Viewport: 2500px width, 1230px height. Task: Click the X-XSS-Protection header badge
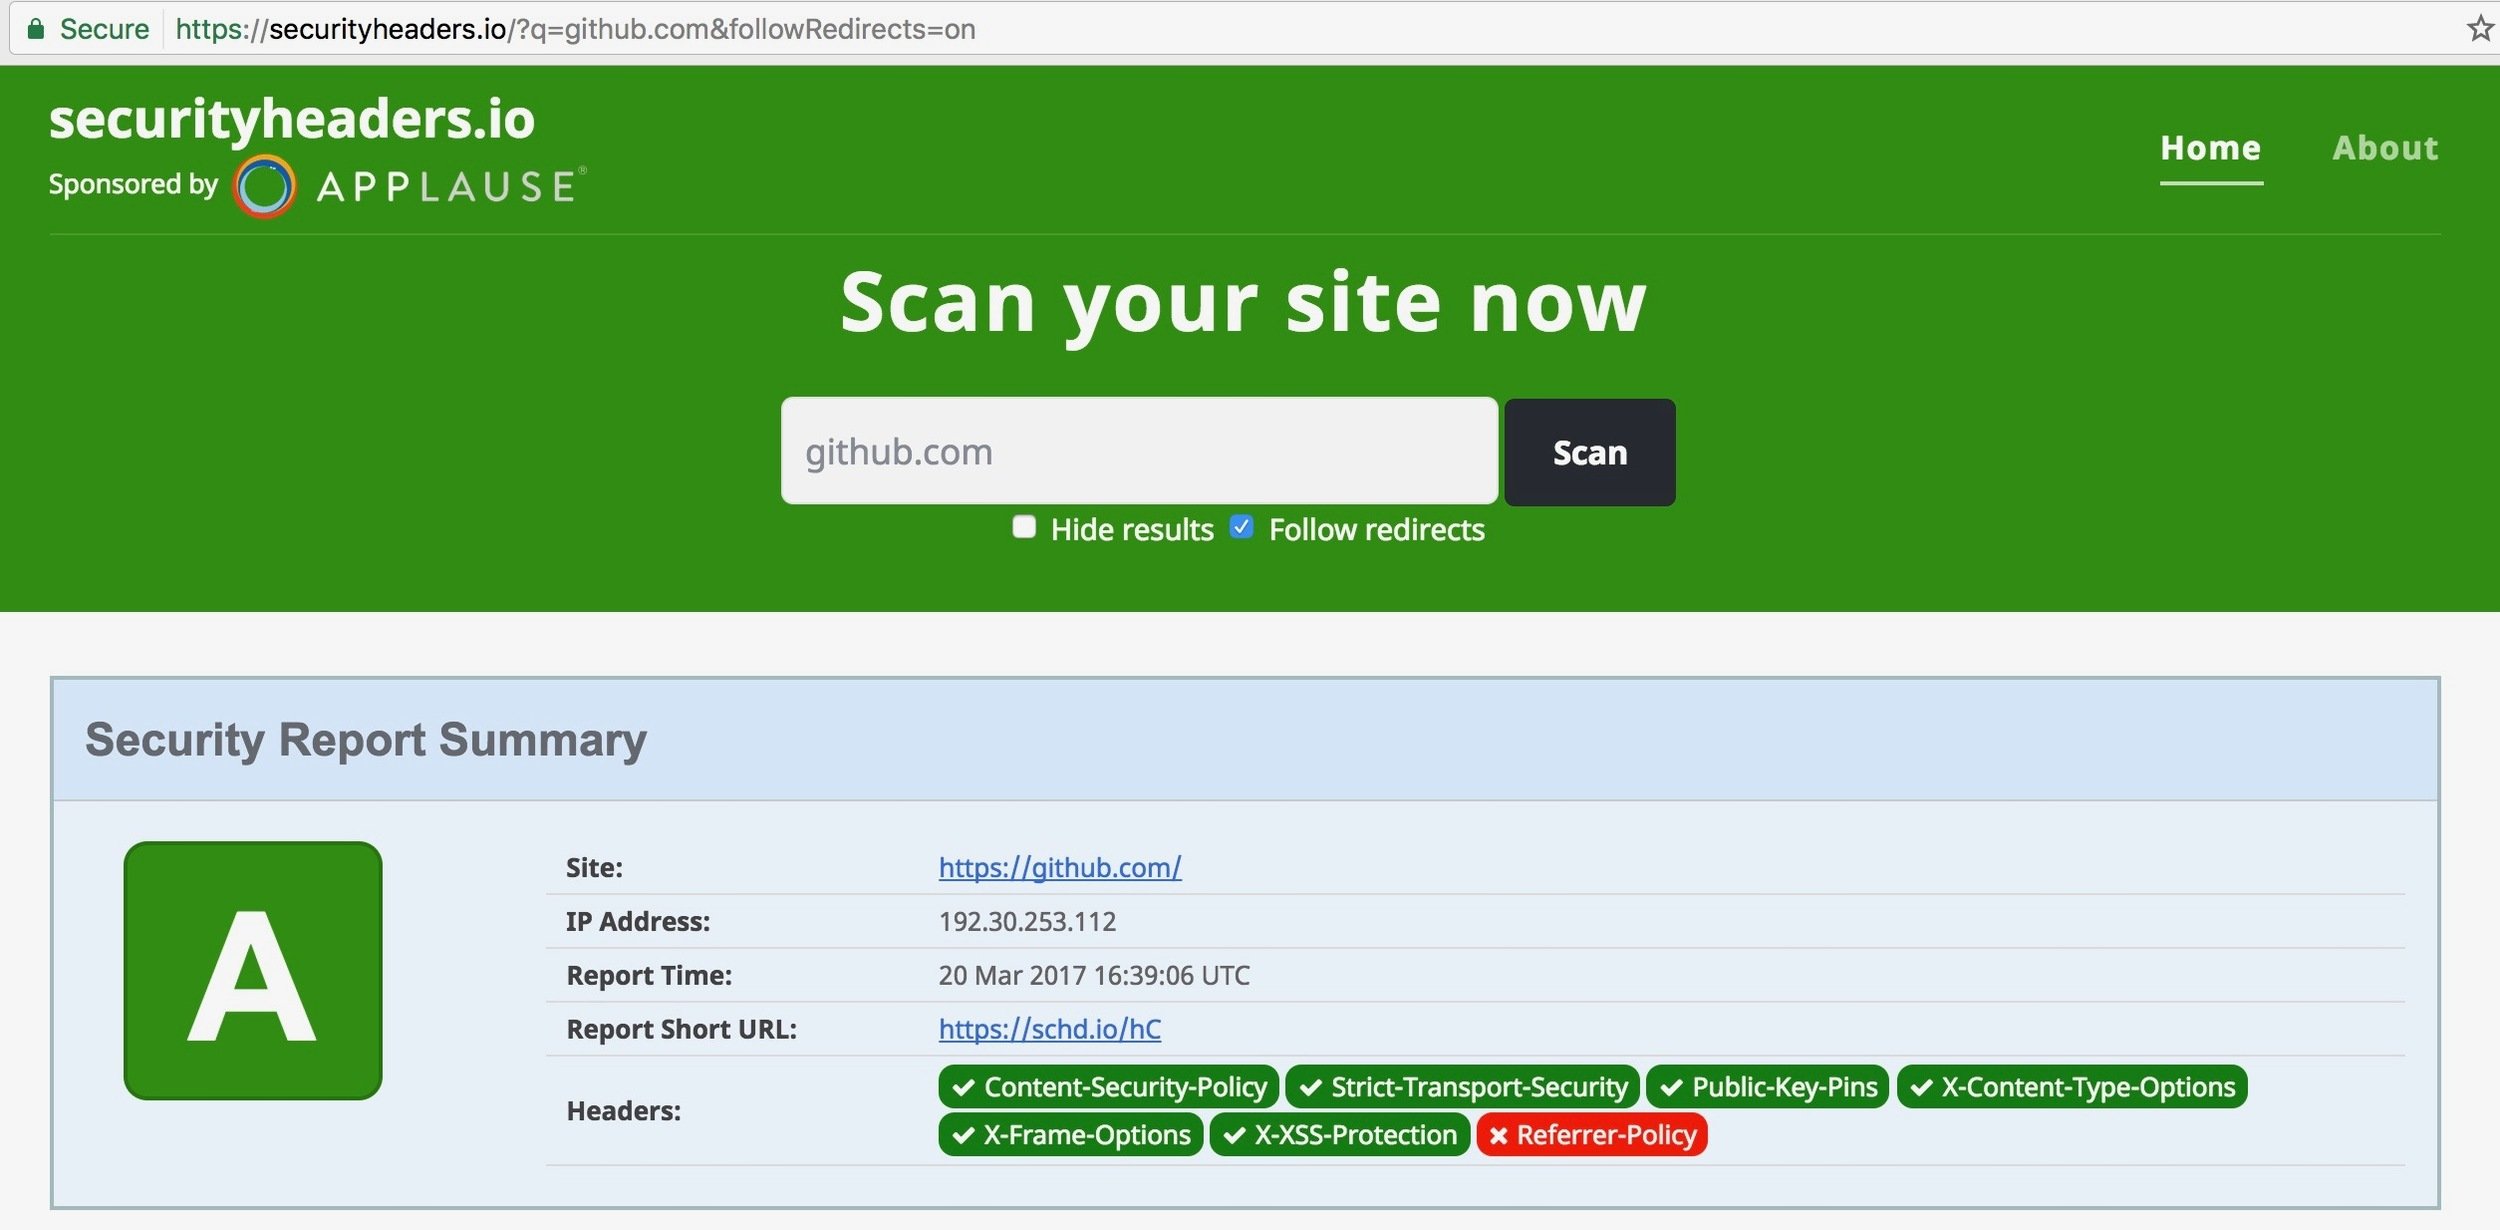(x=1339, y=1135)
